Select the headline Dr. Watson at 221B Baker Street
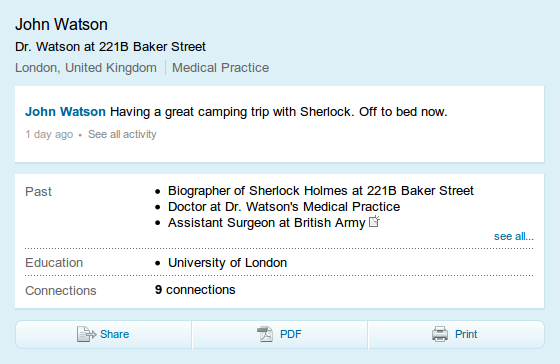 [x=110, y=47]
